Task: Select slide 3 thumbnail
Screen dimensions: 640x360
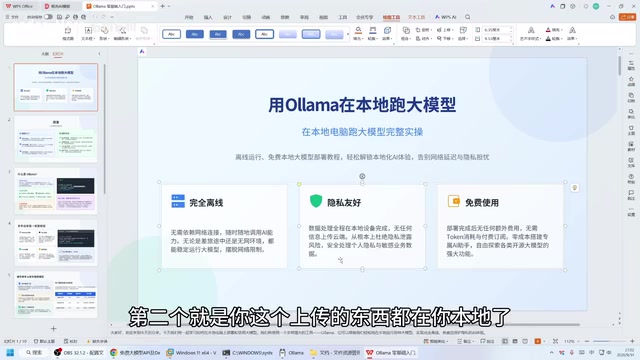Action: 56,191
